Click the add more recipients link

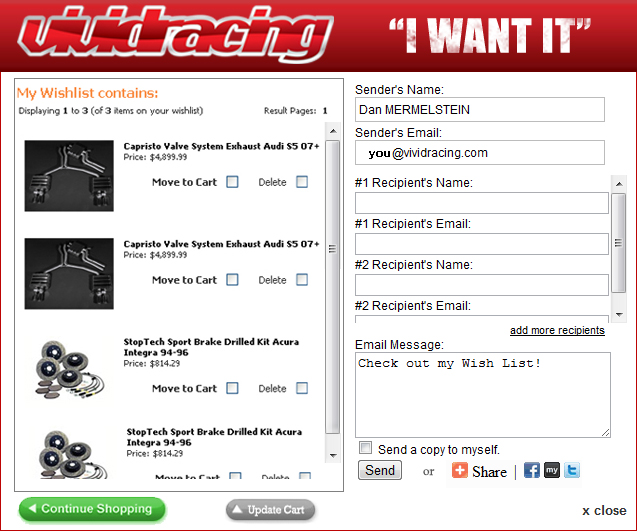557,330
